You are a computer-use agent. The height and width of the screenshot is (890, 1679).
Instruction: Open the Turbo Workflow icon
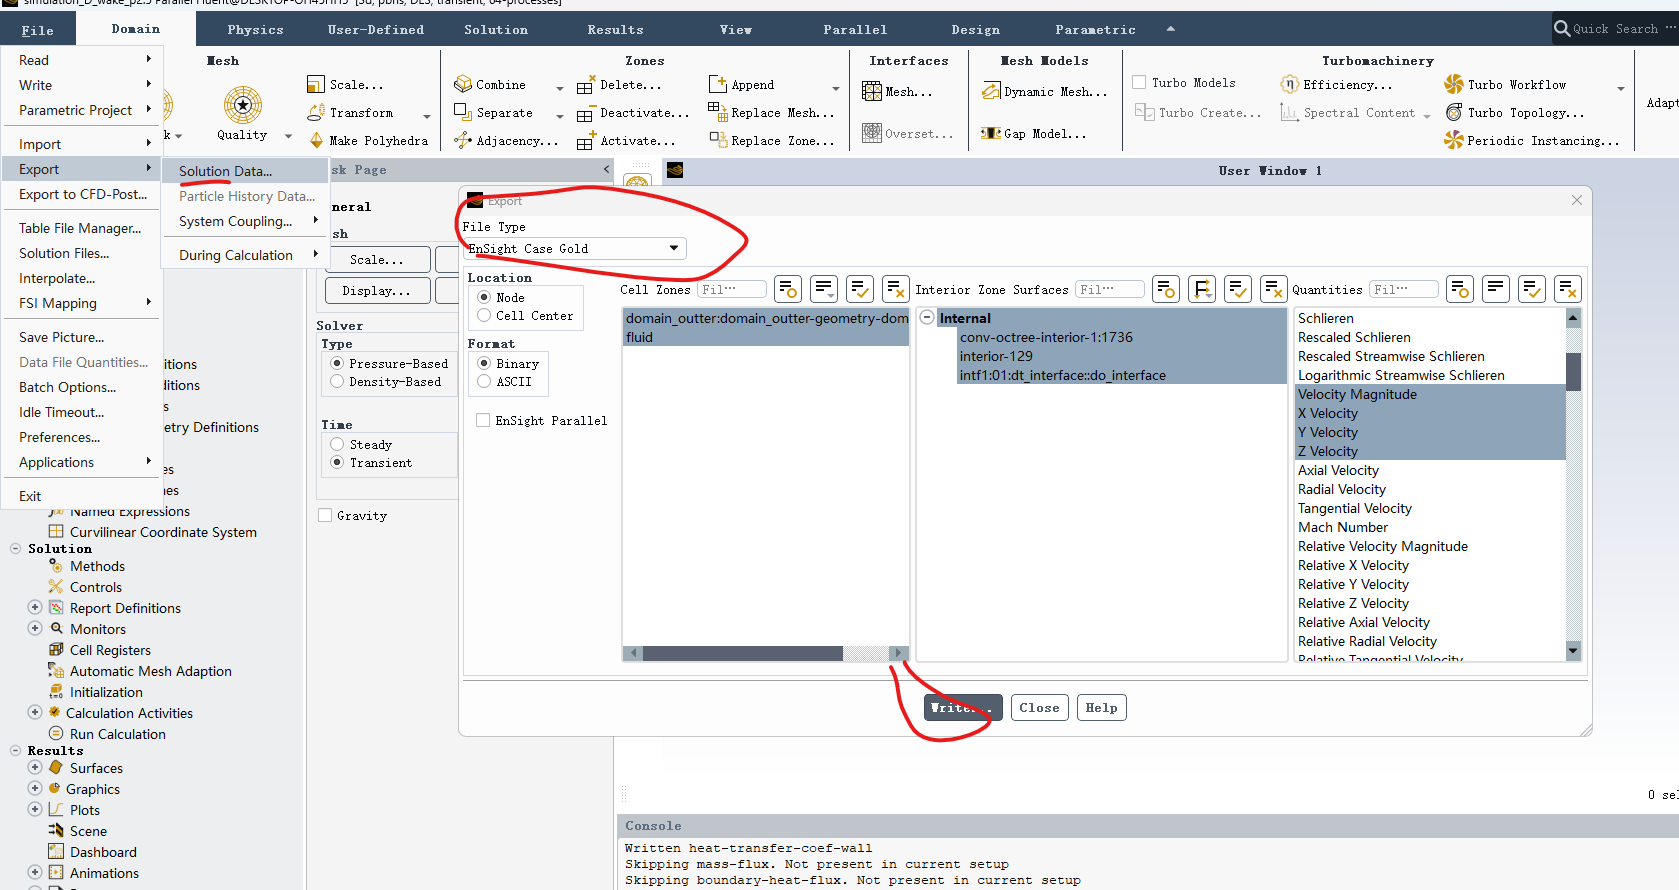(x=1454, y=85)
